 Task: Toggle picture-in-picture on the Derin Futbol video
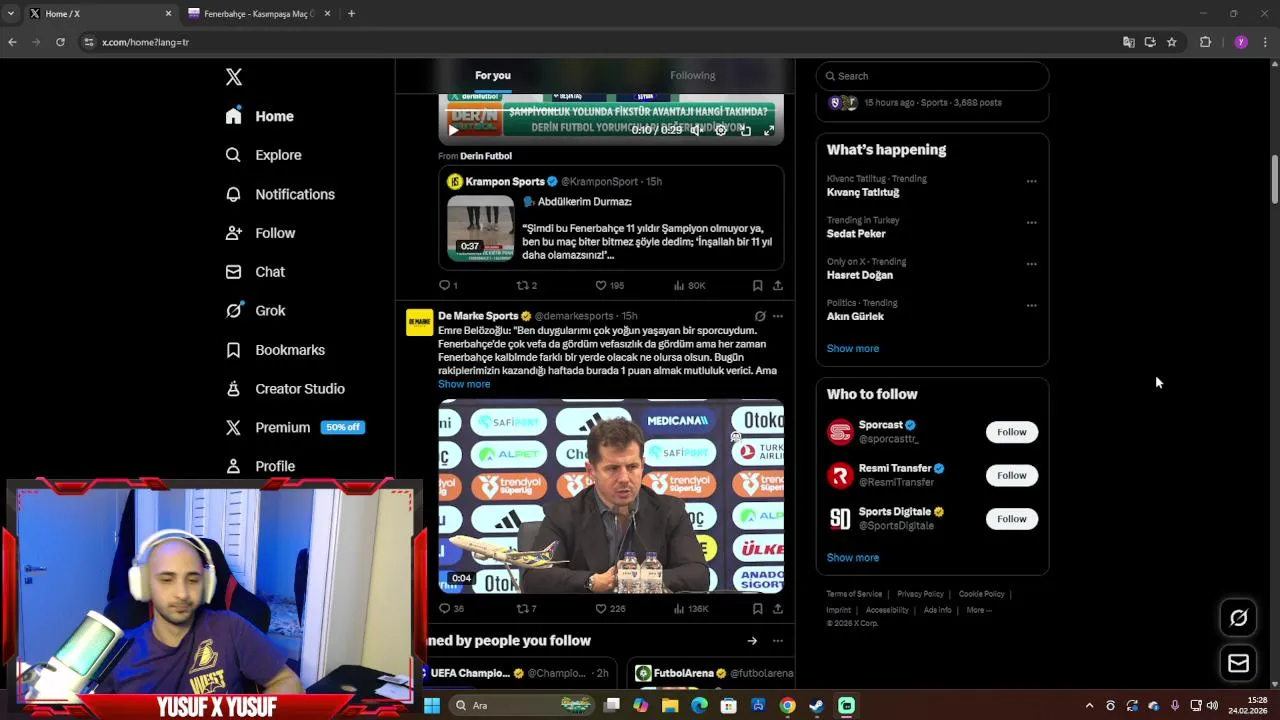point(745,130)
